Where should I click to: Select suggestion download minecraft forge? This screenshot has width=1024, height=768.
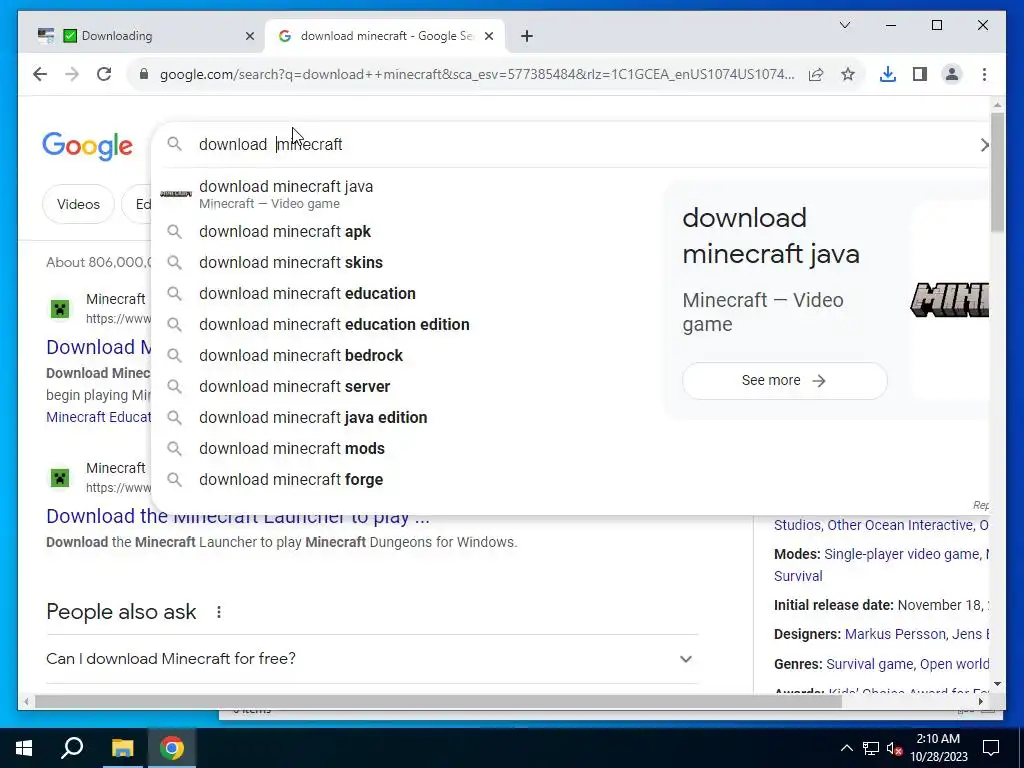tap(405, 480)
